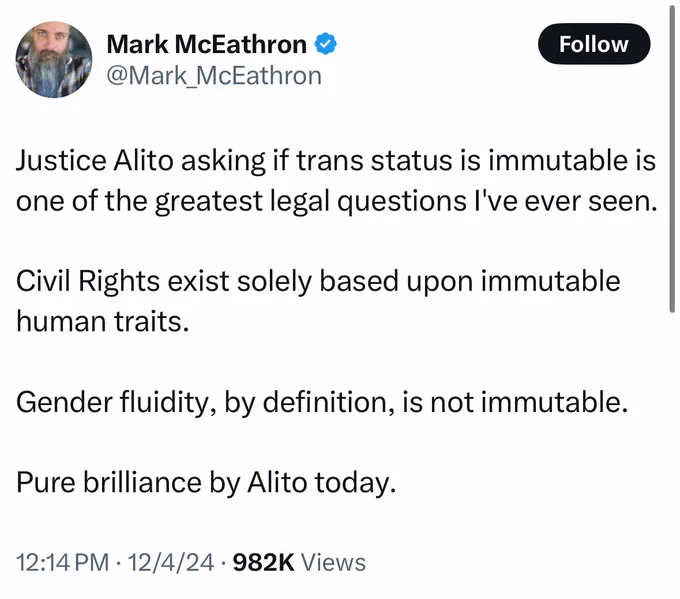Click the word "today." ending the tweet
The height and width of the screenshot is (599, 680).
click(355, 483)
